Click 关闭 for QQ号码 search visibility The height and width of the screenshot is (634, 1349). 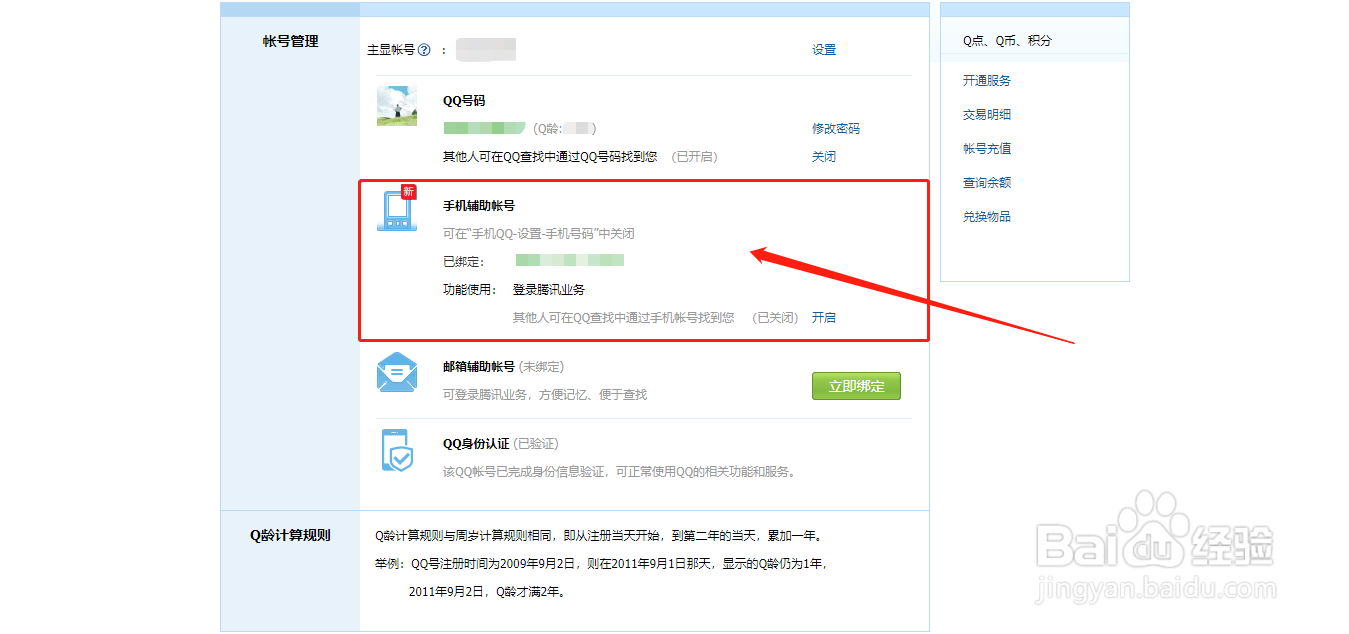824,157
